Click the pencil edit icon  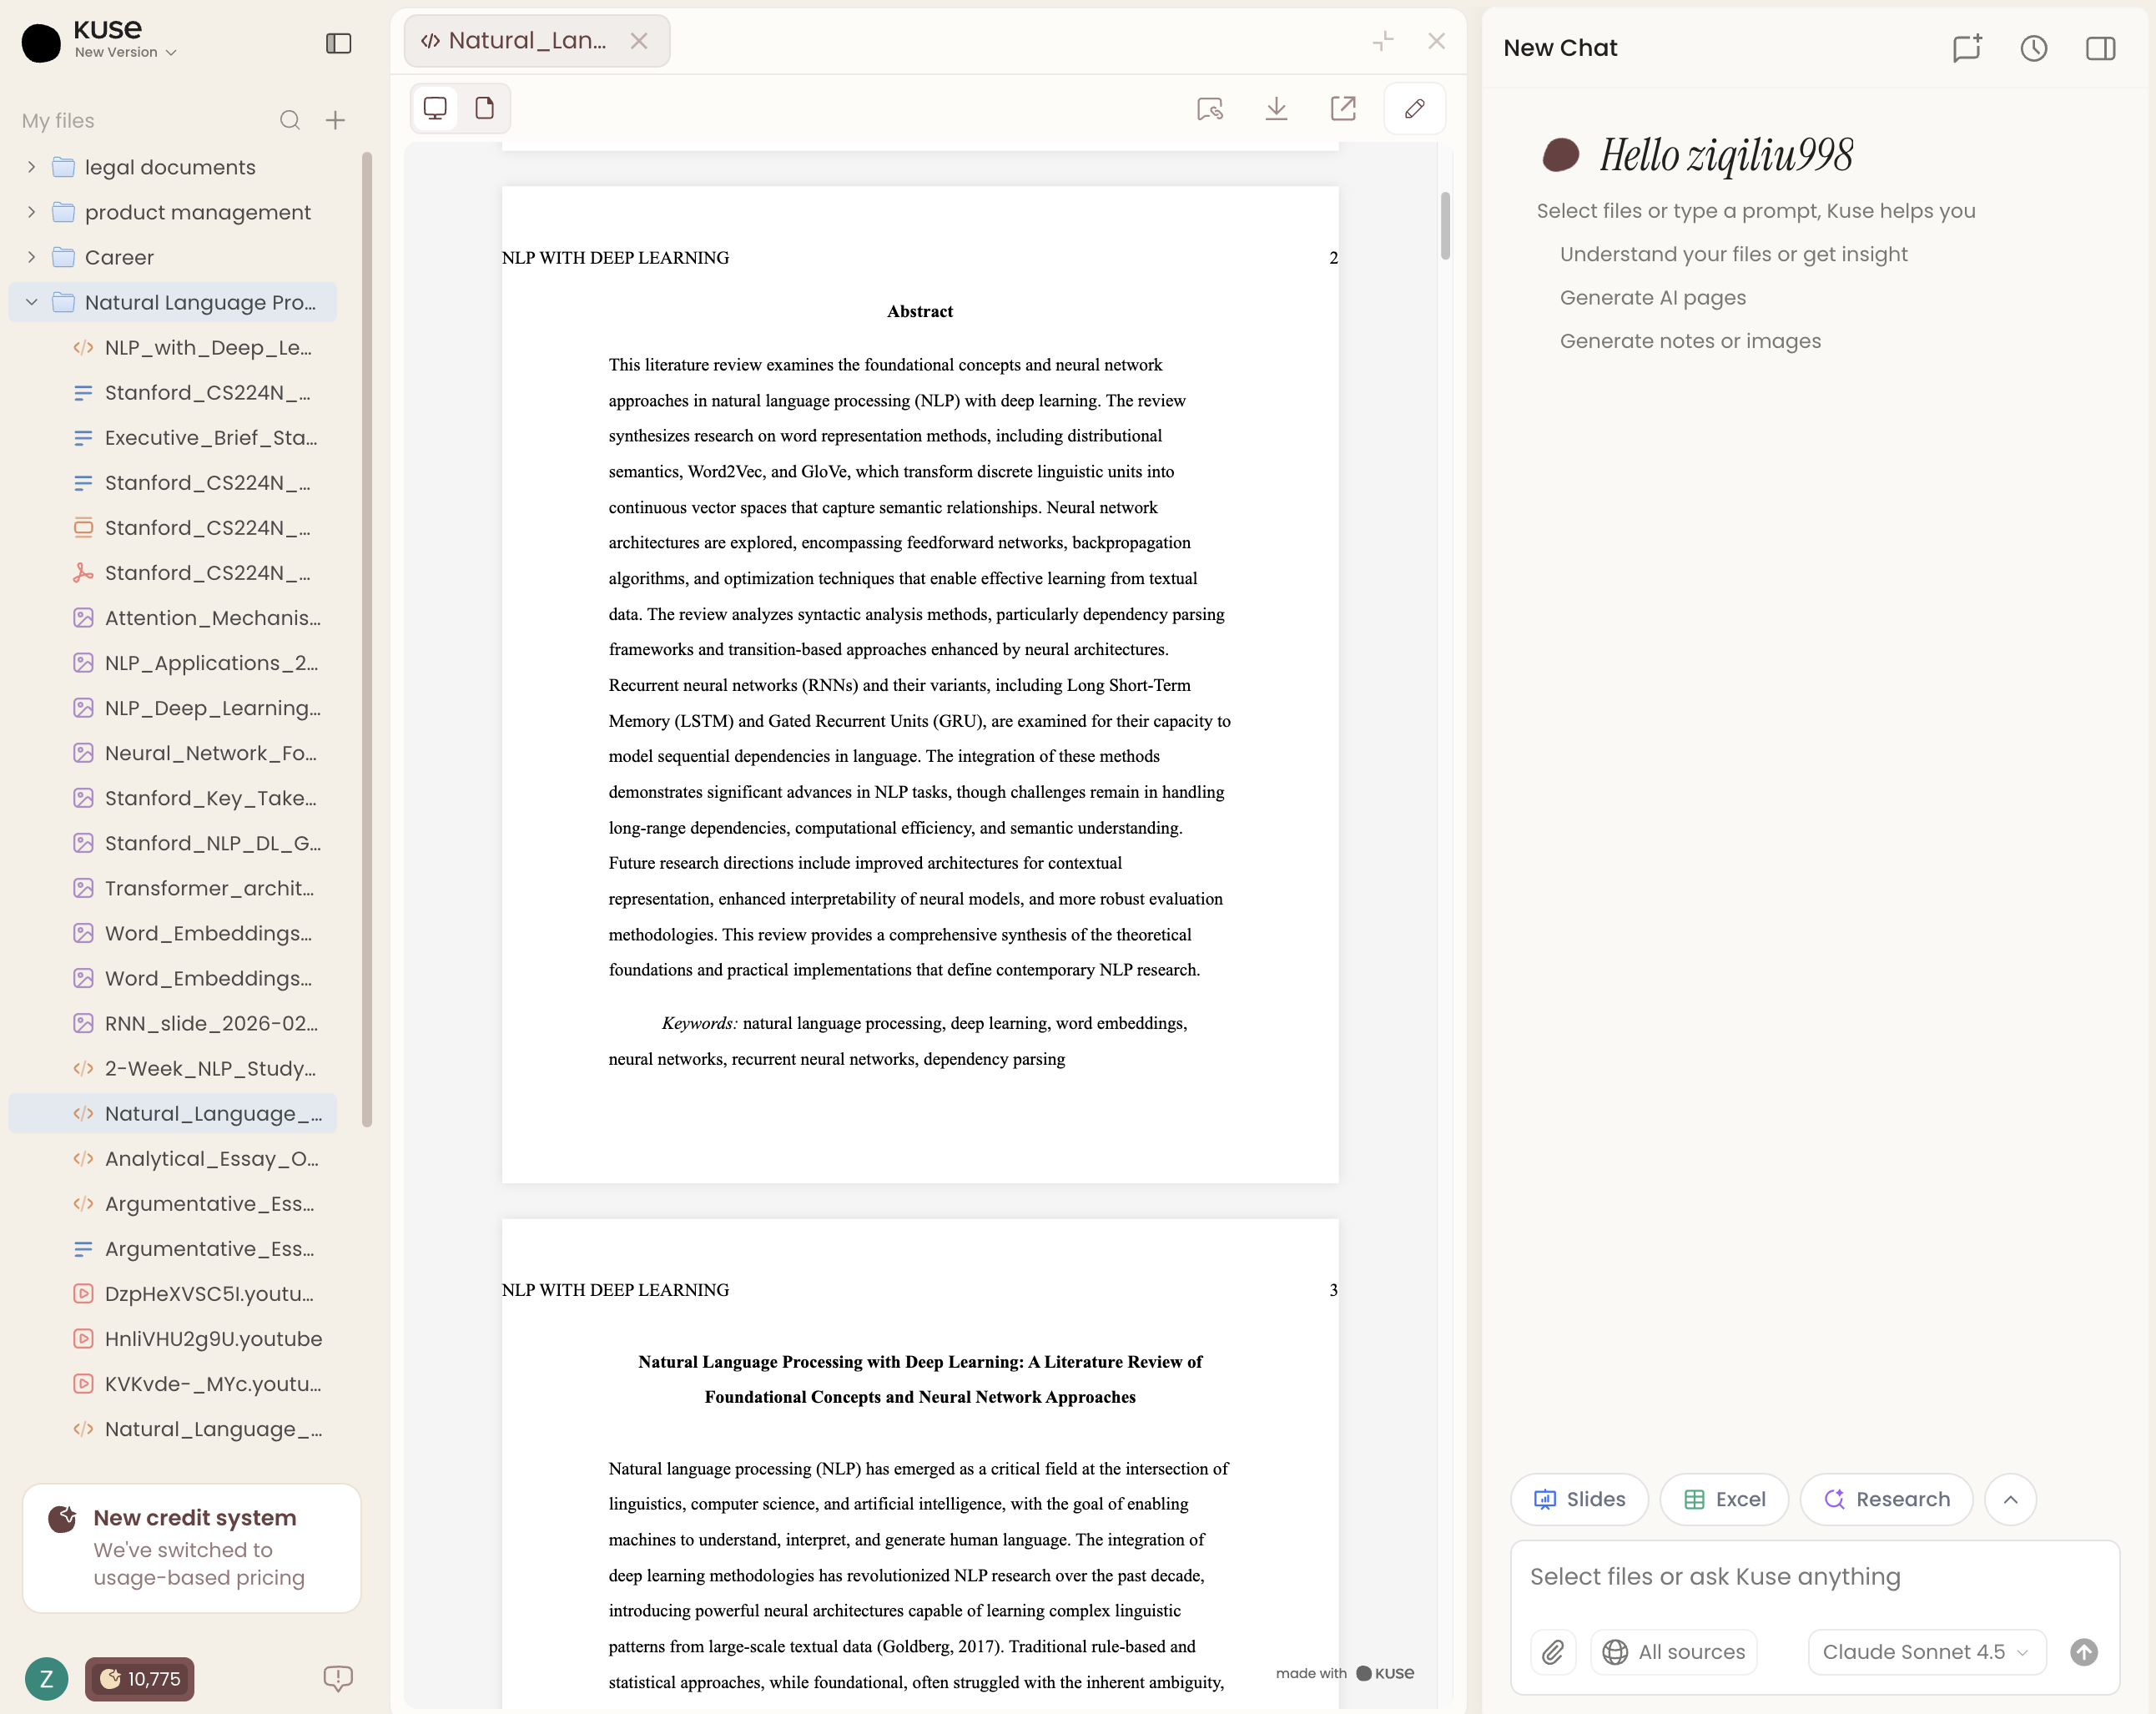point(1414,108)
